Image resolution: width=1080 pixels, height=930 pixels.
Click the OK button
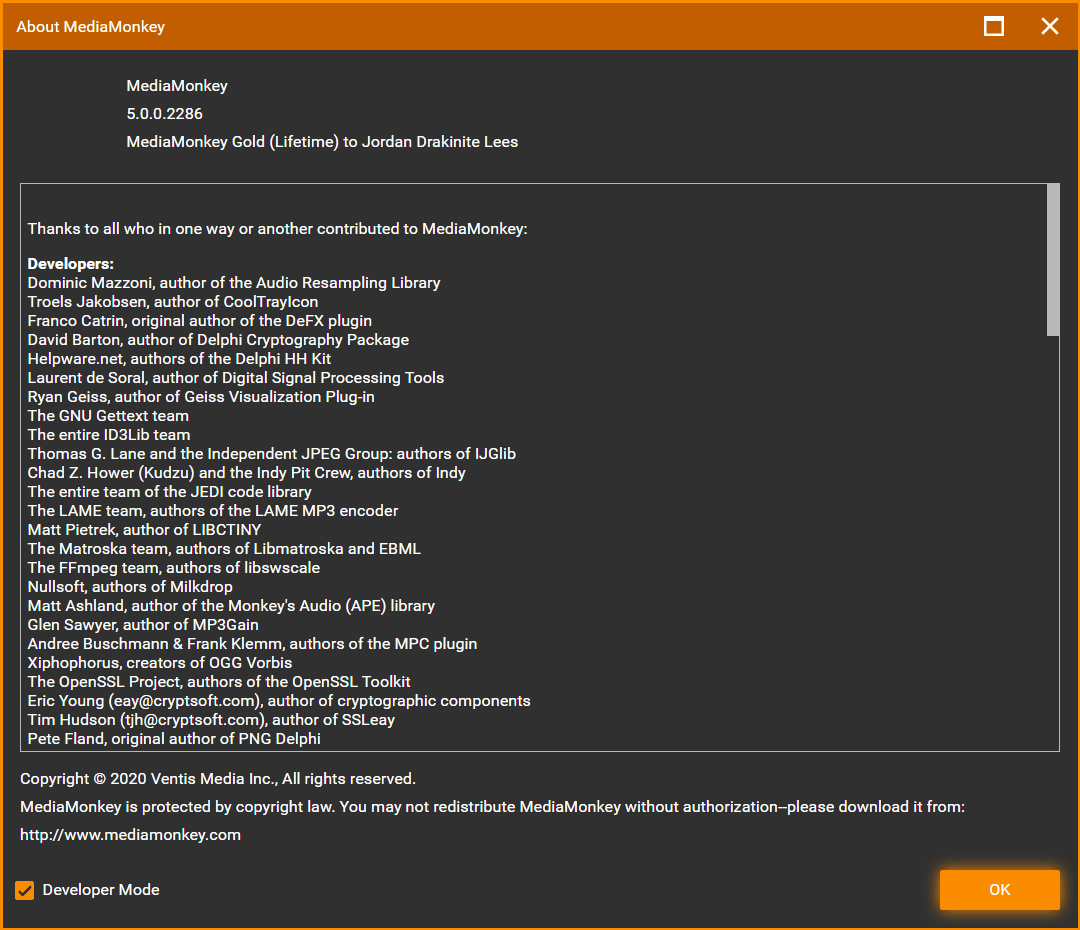[999, 890]
